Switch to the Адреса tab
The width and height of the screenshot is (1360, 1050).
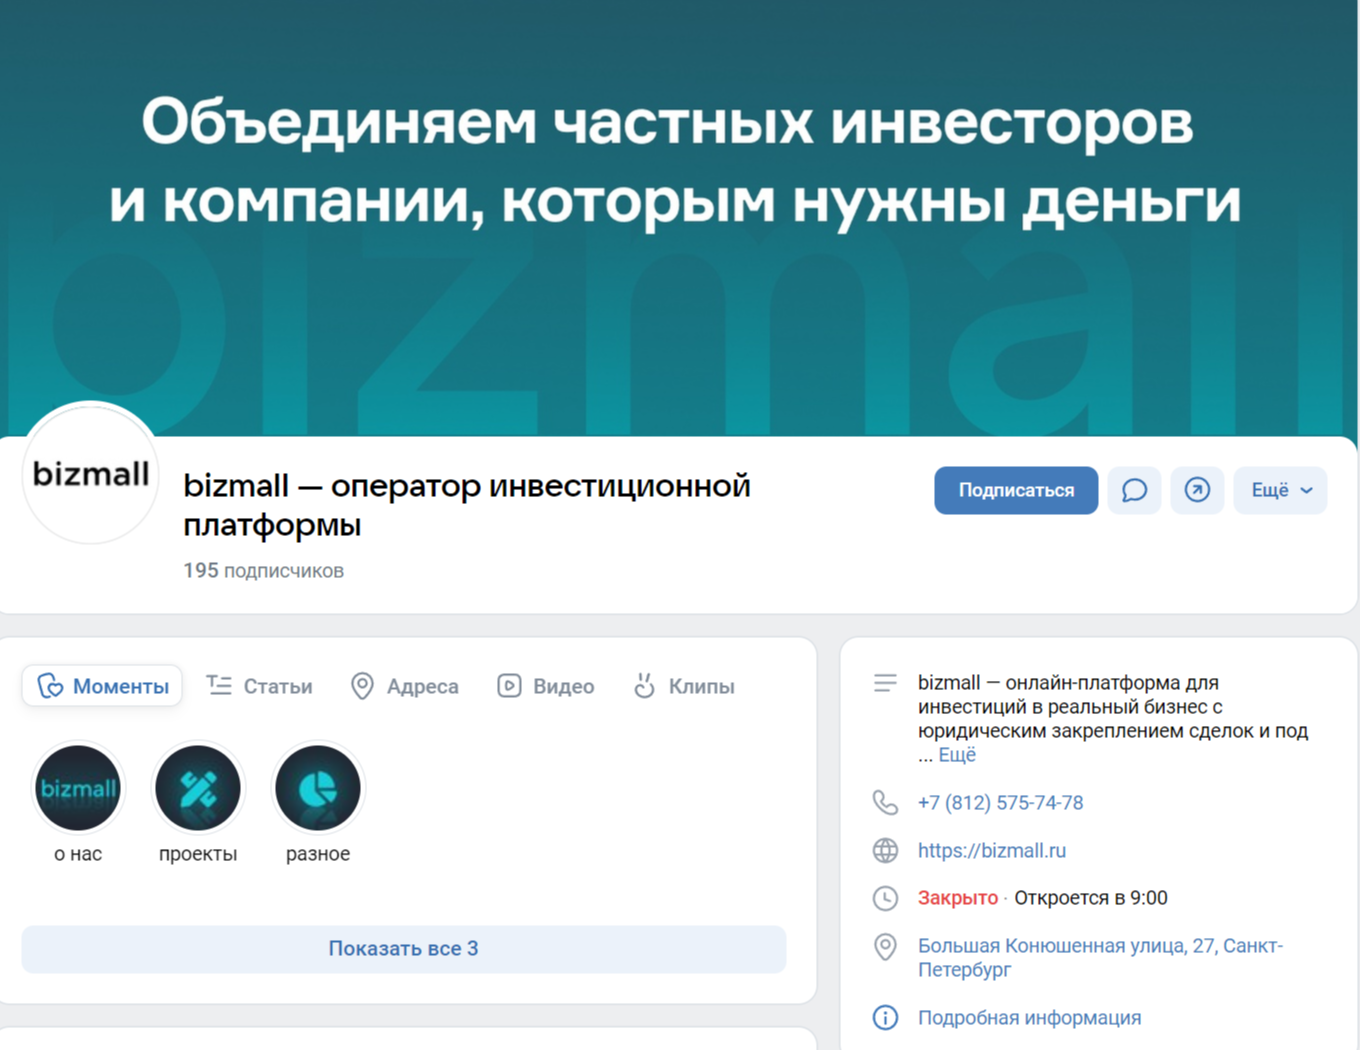click(404, 686)
